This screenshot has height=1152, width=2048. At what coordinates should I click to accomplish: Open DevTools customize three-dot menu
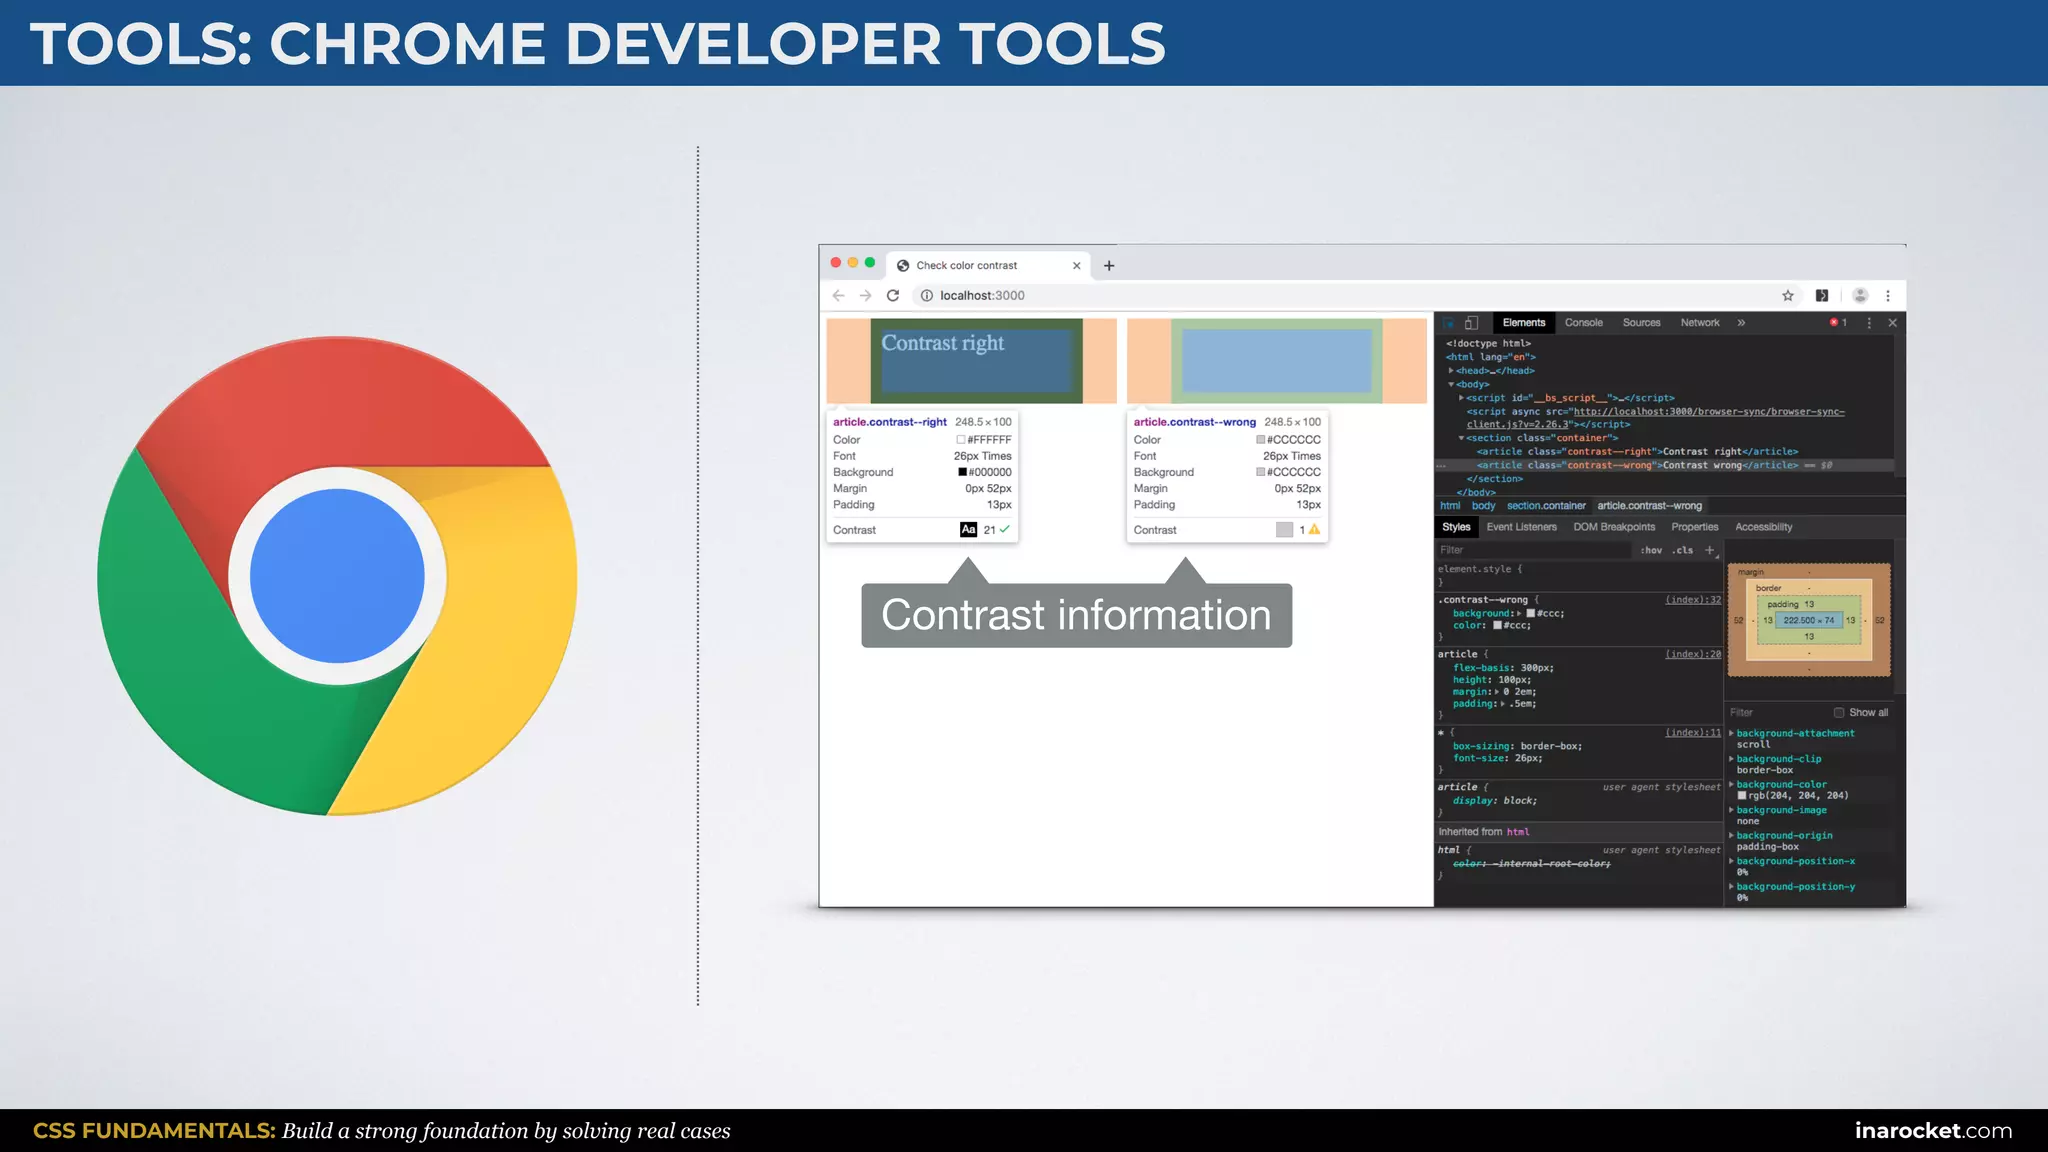point(1869,323)
